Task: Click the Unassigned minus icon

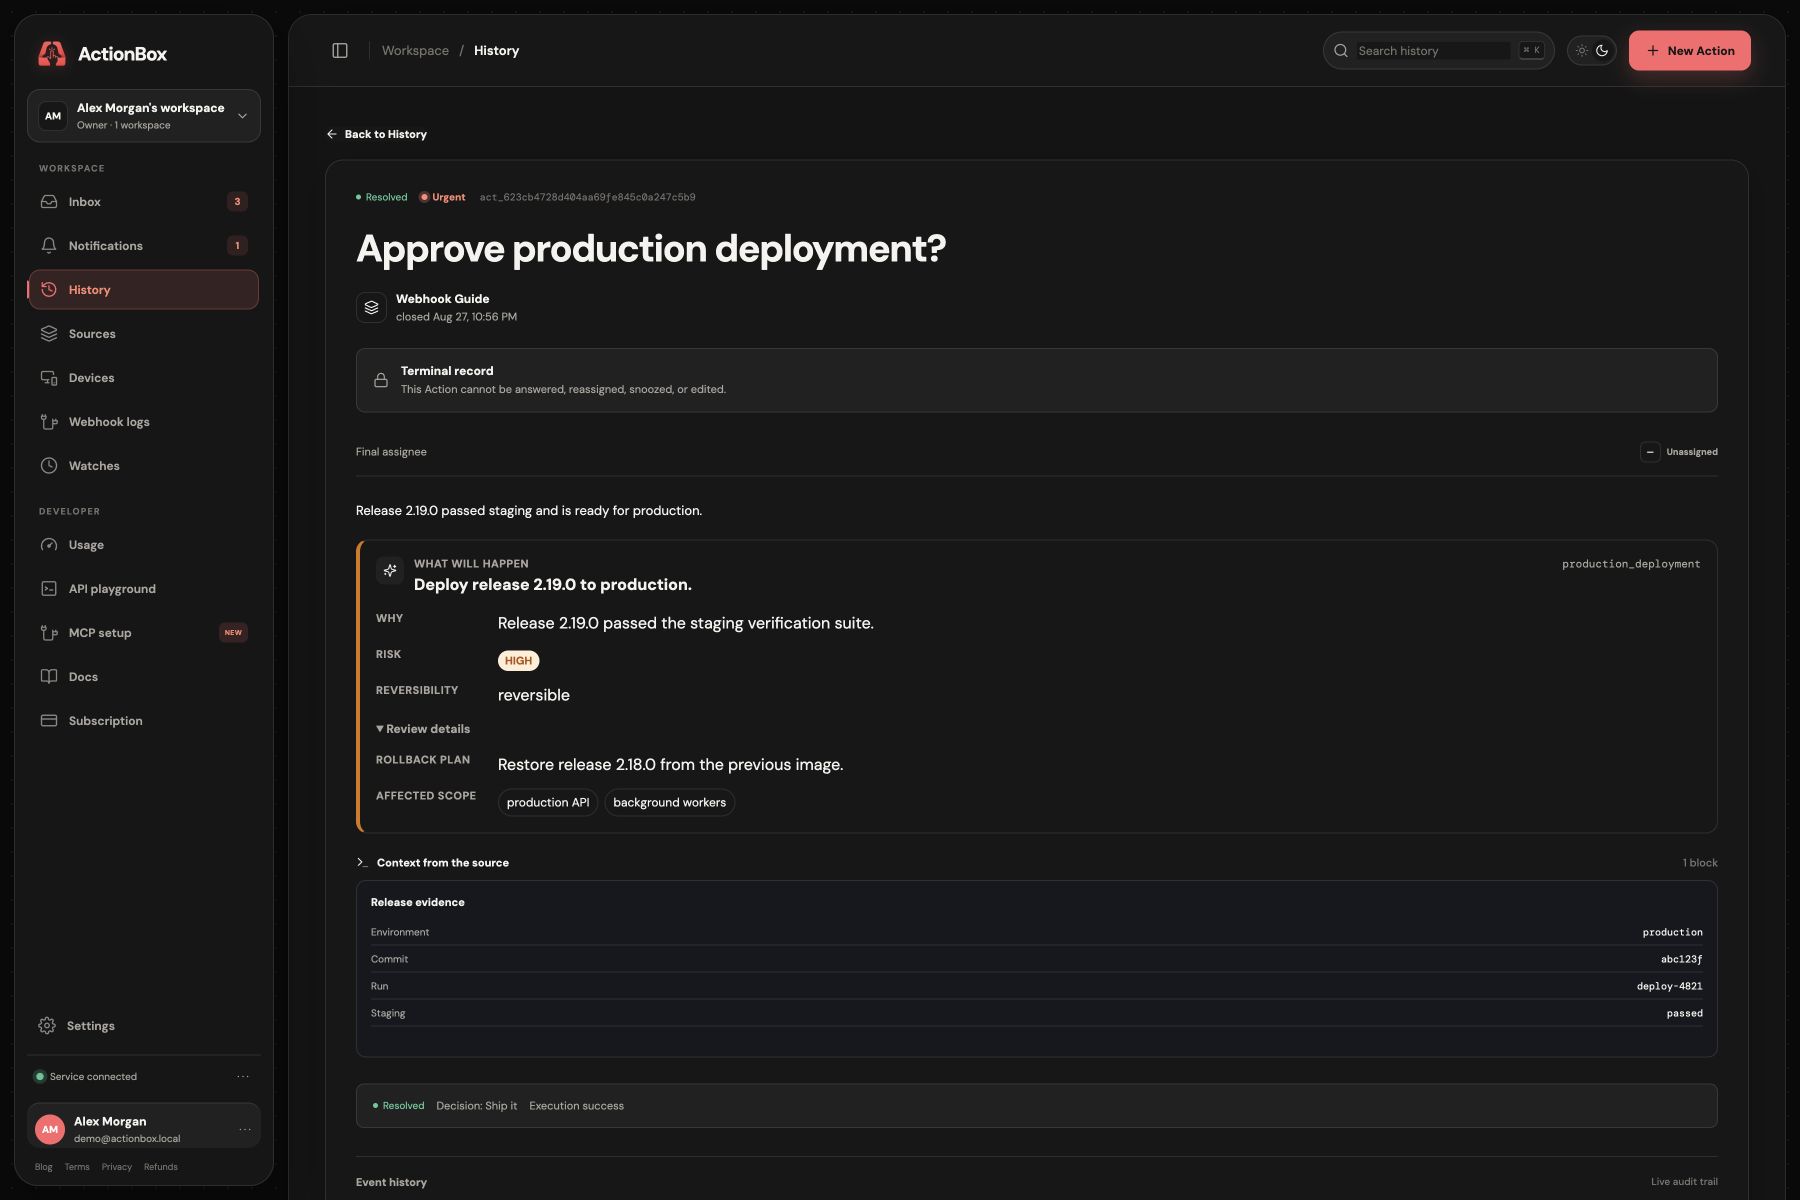Action: [1650, 452]
